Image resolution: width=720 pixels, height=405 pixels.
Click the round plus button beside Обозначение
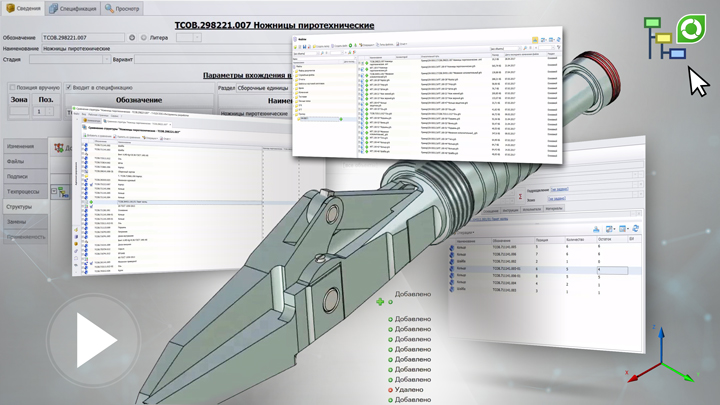[132, 38]
